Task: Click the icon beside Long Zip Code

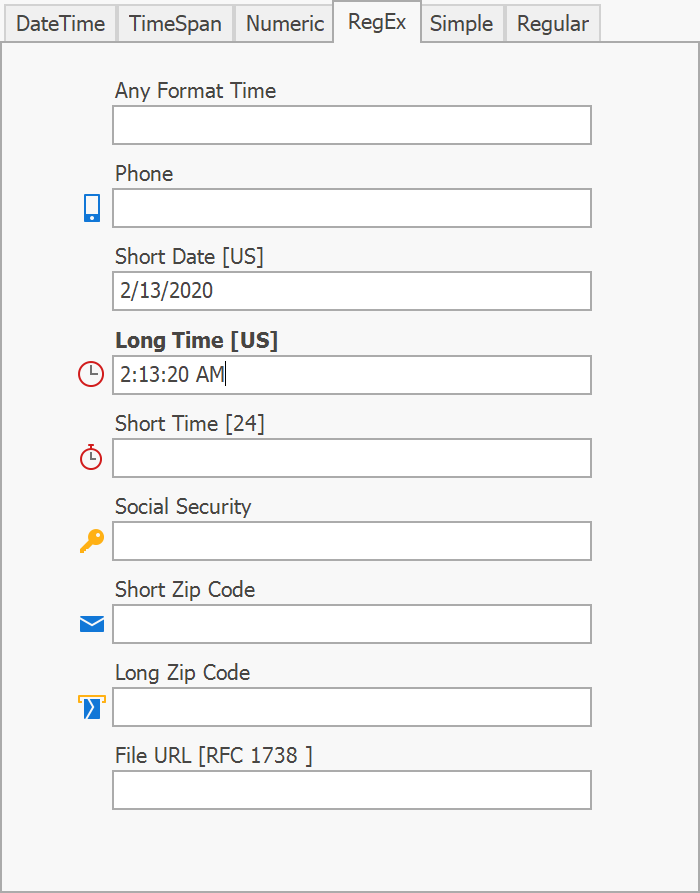Action: pyautogui.click(x=92, y=707)
